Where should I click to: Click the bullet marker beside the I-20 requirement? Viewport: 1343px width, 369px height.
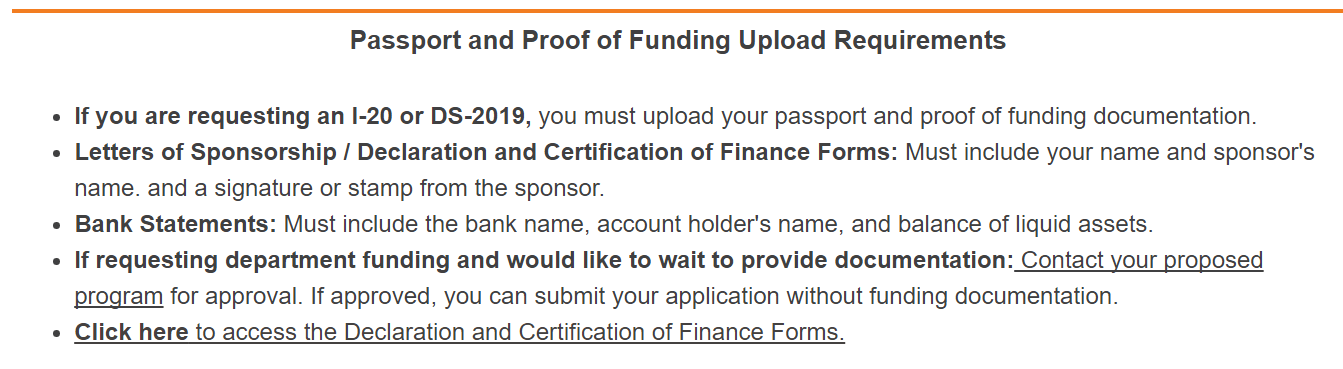pyautogui.click(x=56, y=118)
